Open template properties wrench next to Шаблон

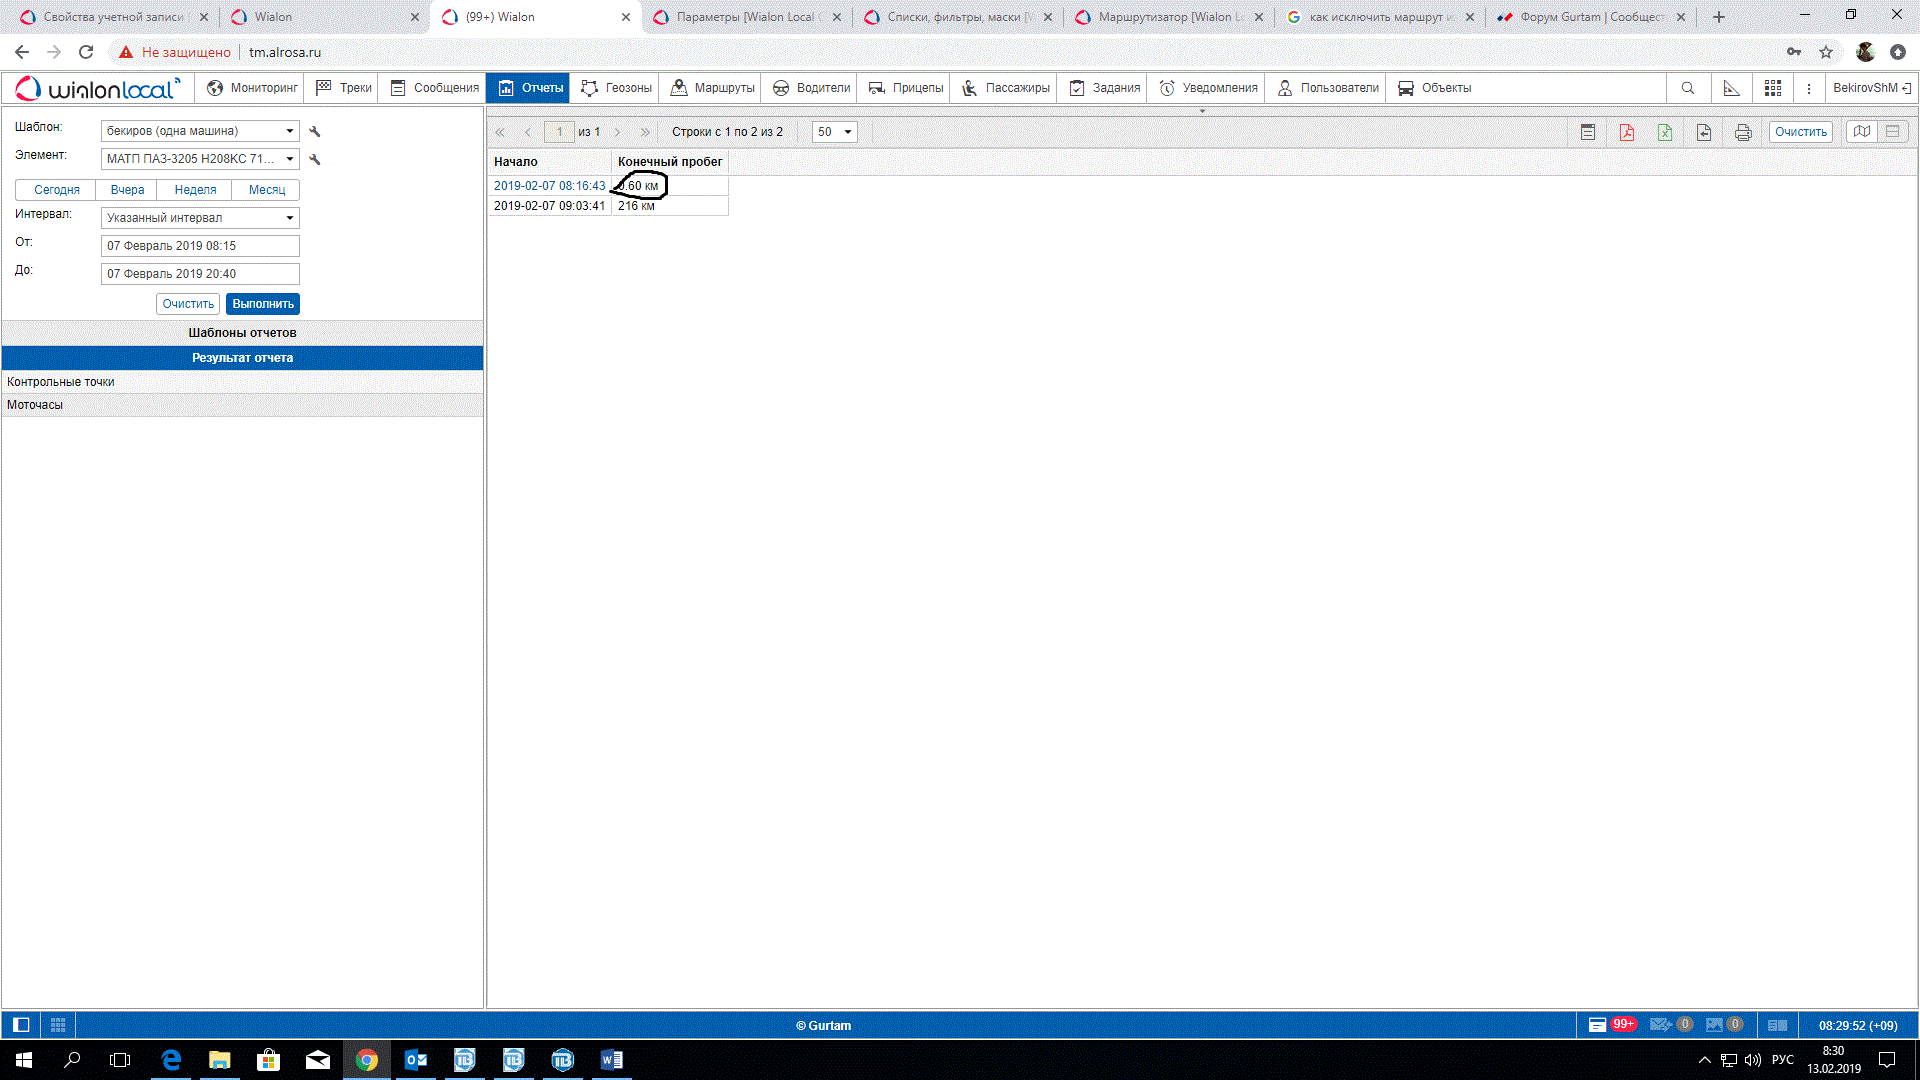tap(315, 131)
